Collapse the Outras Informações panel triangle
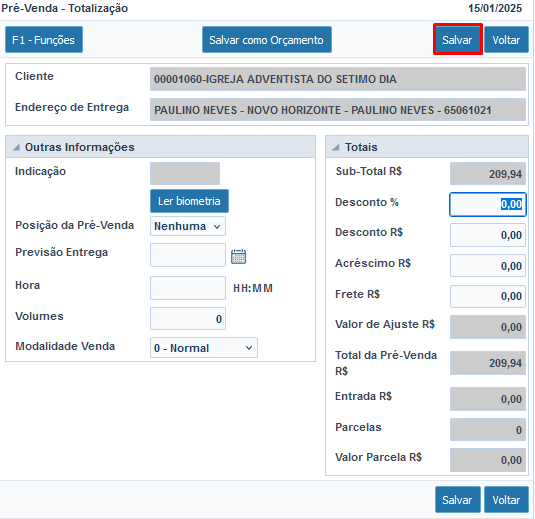The height and width of the screenshot is (519, 535). 16,147
